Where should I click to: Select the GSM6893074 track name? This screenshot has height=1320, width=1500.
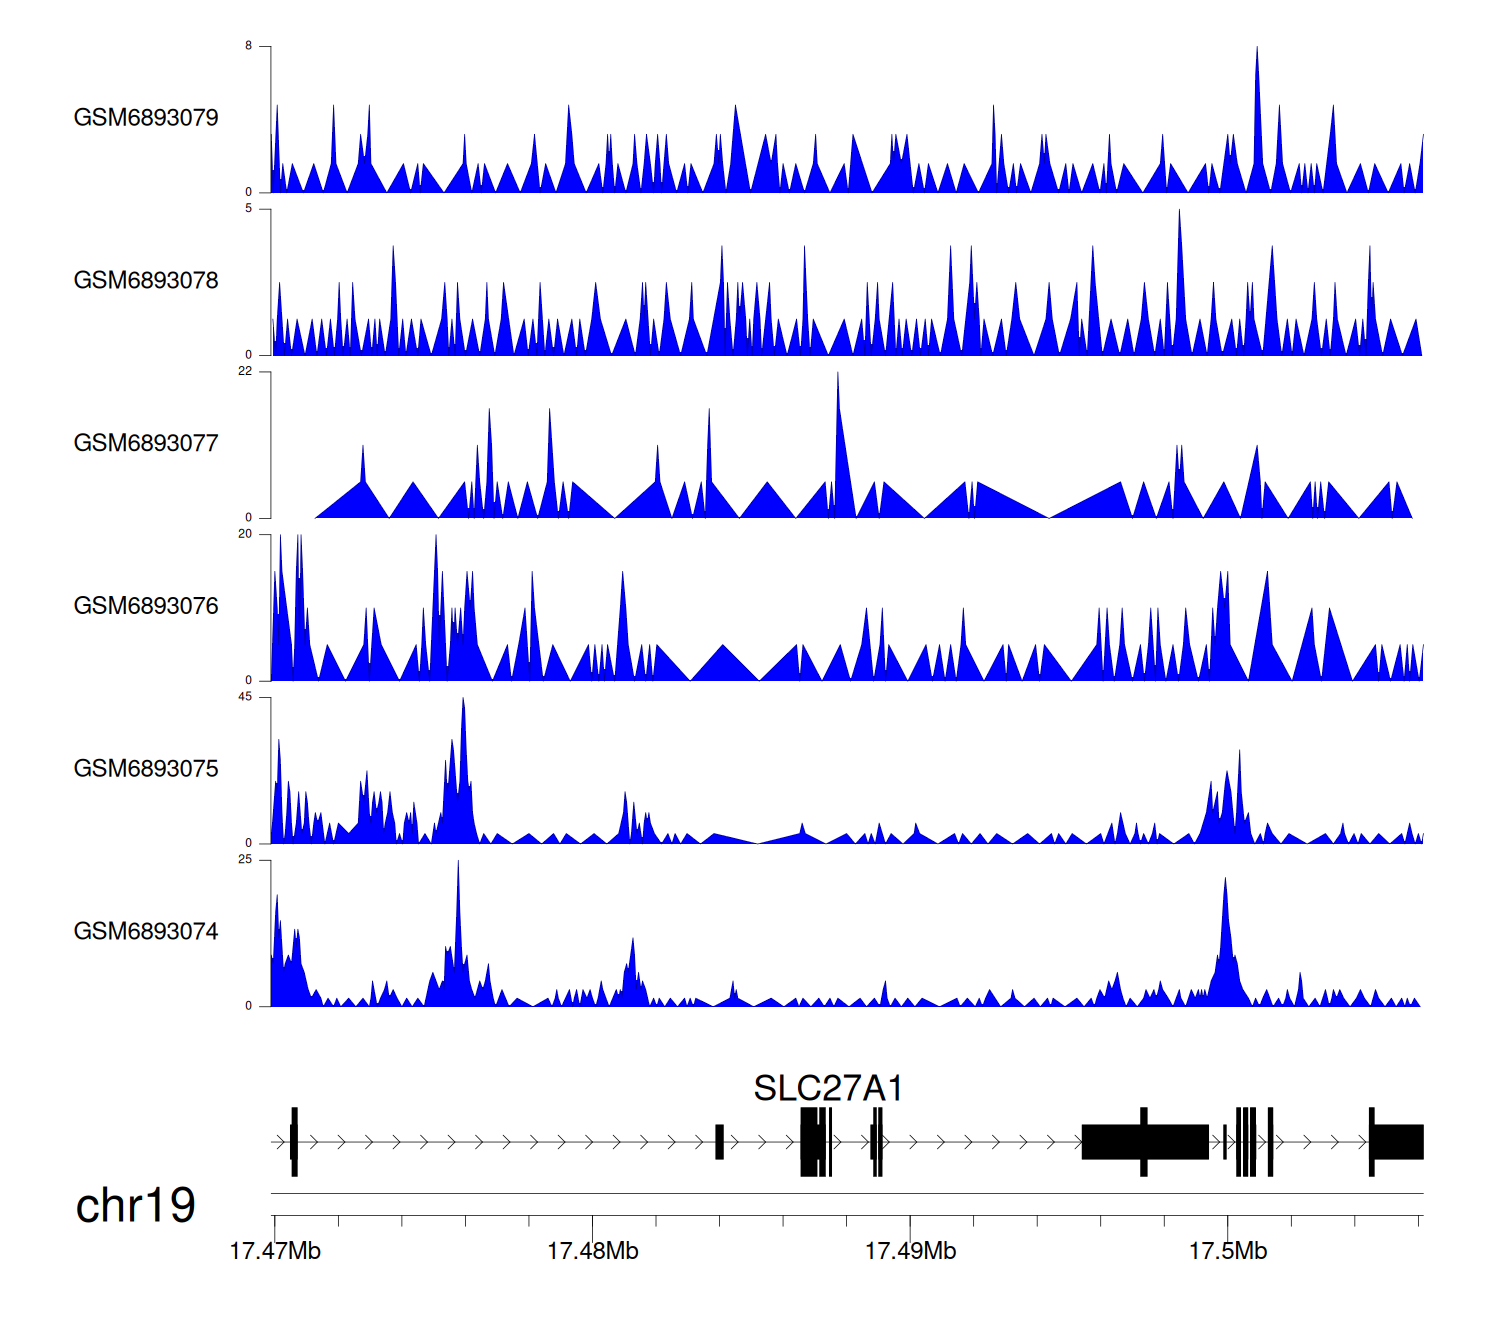pos(146,932)
